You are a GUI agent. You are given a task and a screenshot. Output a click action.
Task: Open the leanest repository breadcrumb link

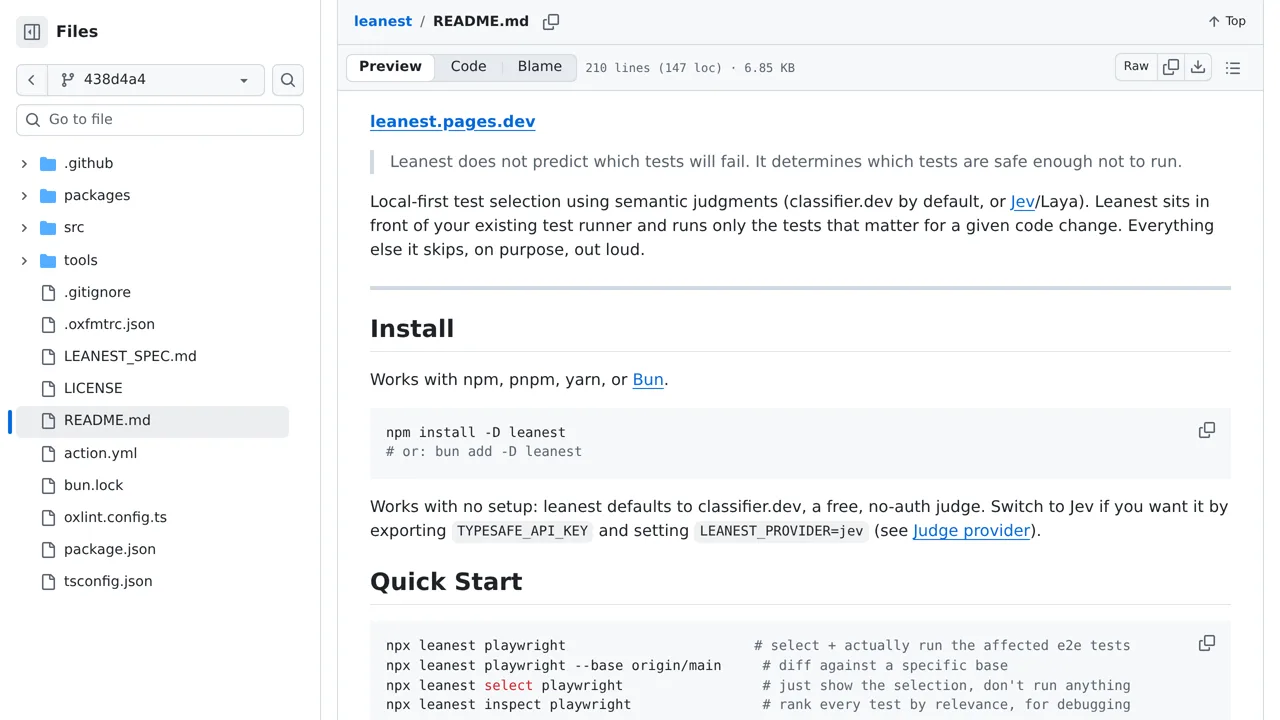pos(383,21)
